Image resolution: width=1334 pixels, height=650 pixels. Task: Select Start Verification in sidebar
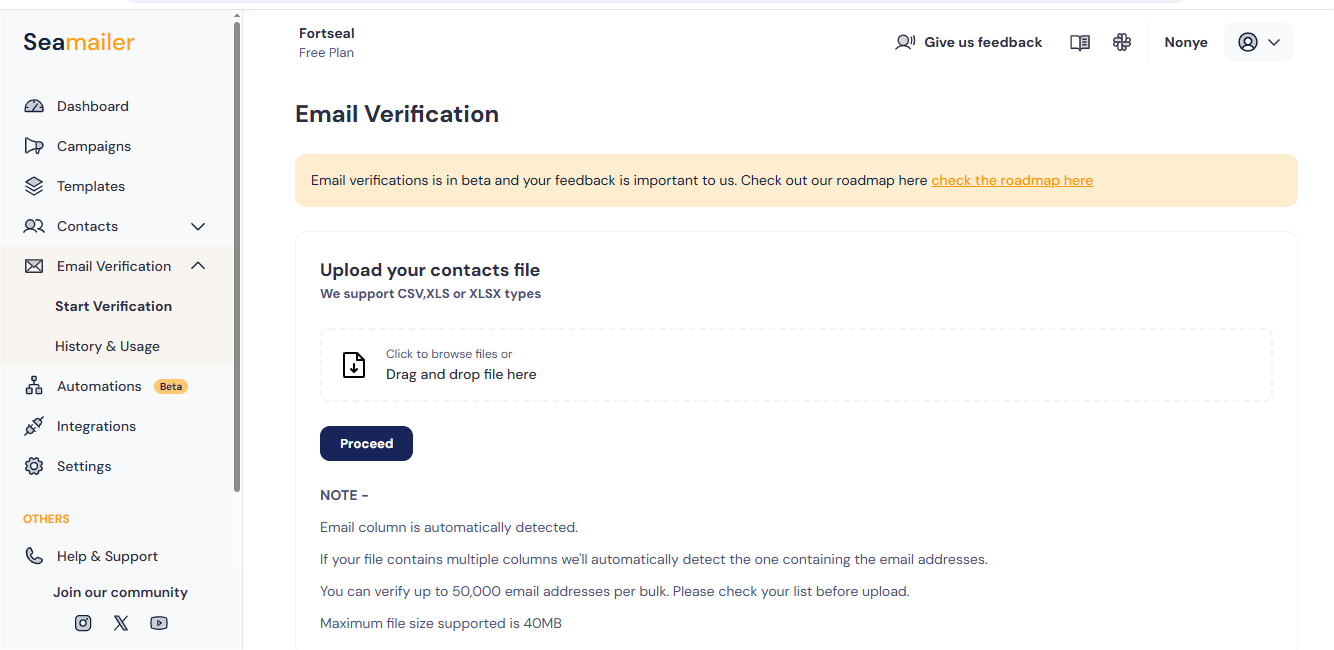point(114,306)
